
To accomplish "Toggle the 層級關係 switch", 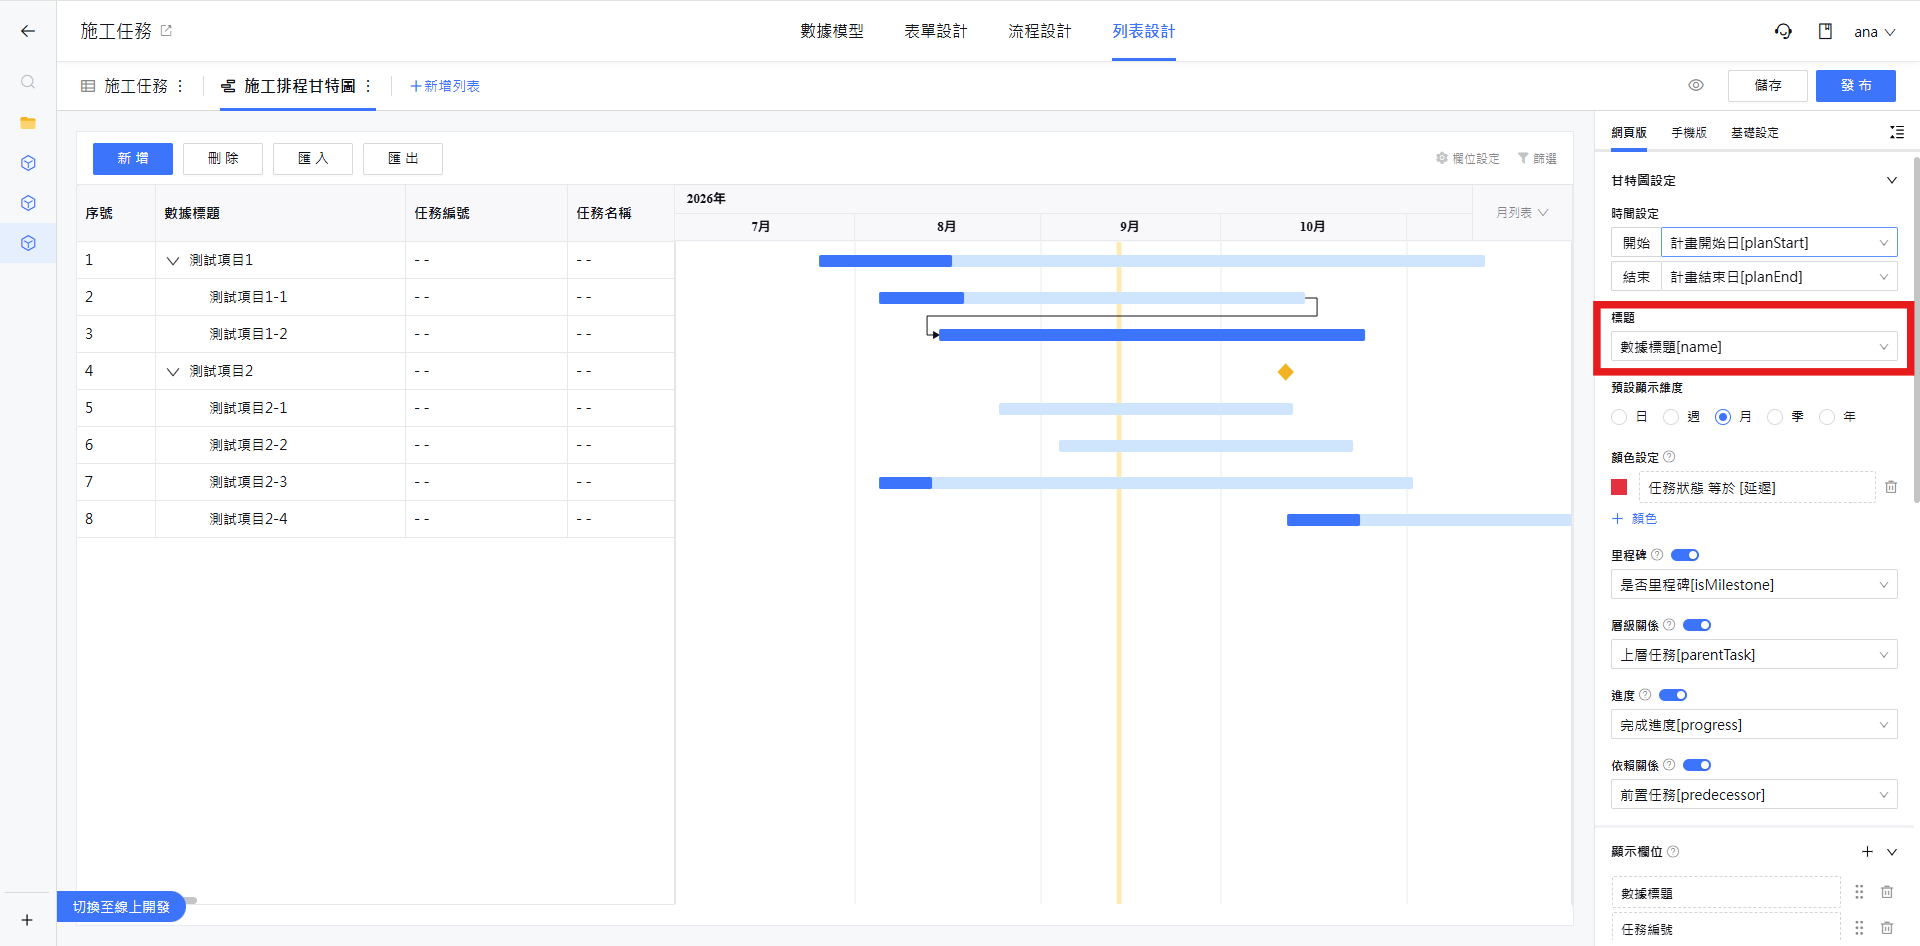I will point(1697,625).
